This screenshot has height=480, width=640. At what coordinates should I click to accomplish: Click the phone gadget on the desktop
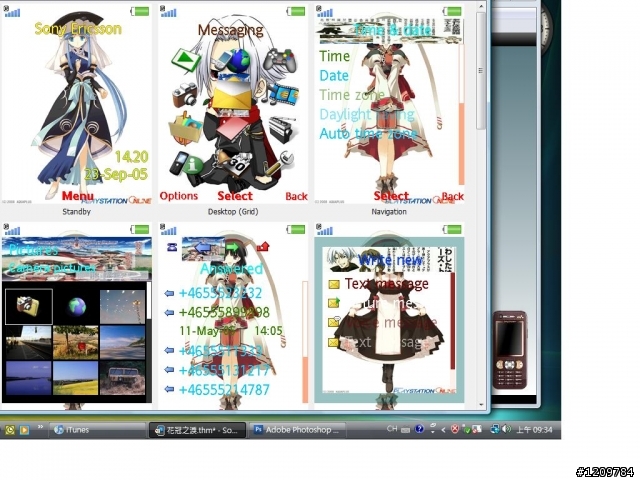coord(509,350)
